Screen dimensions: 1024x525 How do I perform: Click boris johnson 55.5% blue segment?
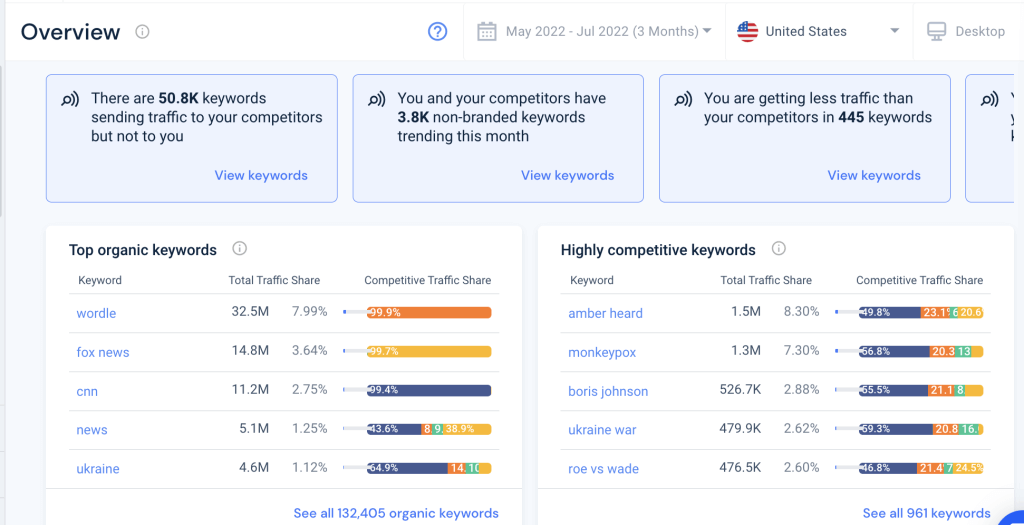pos(893,390)
